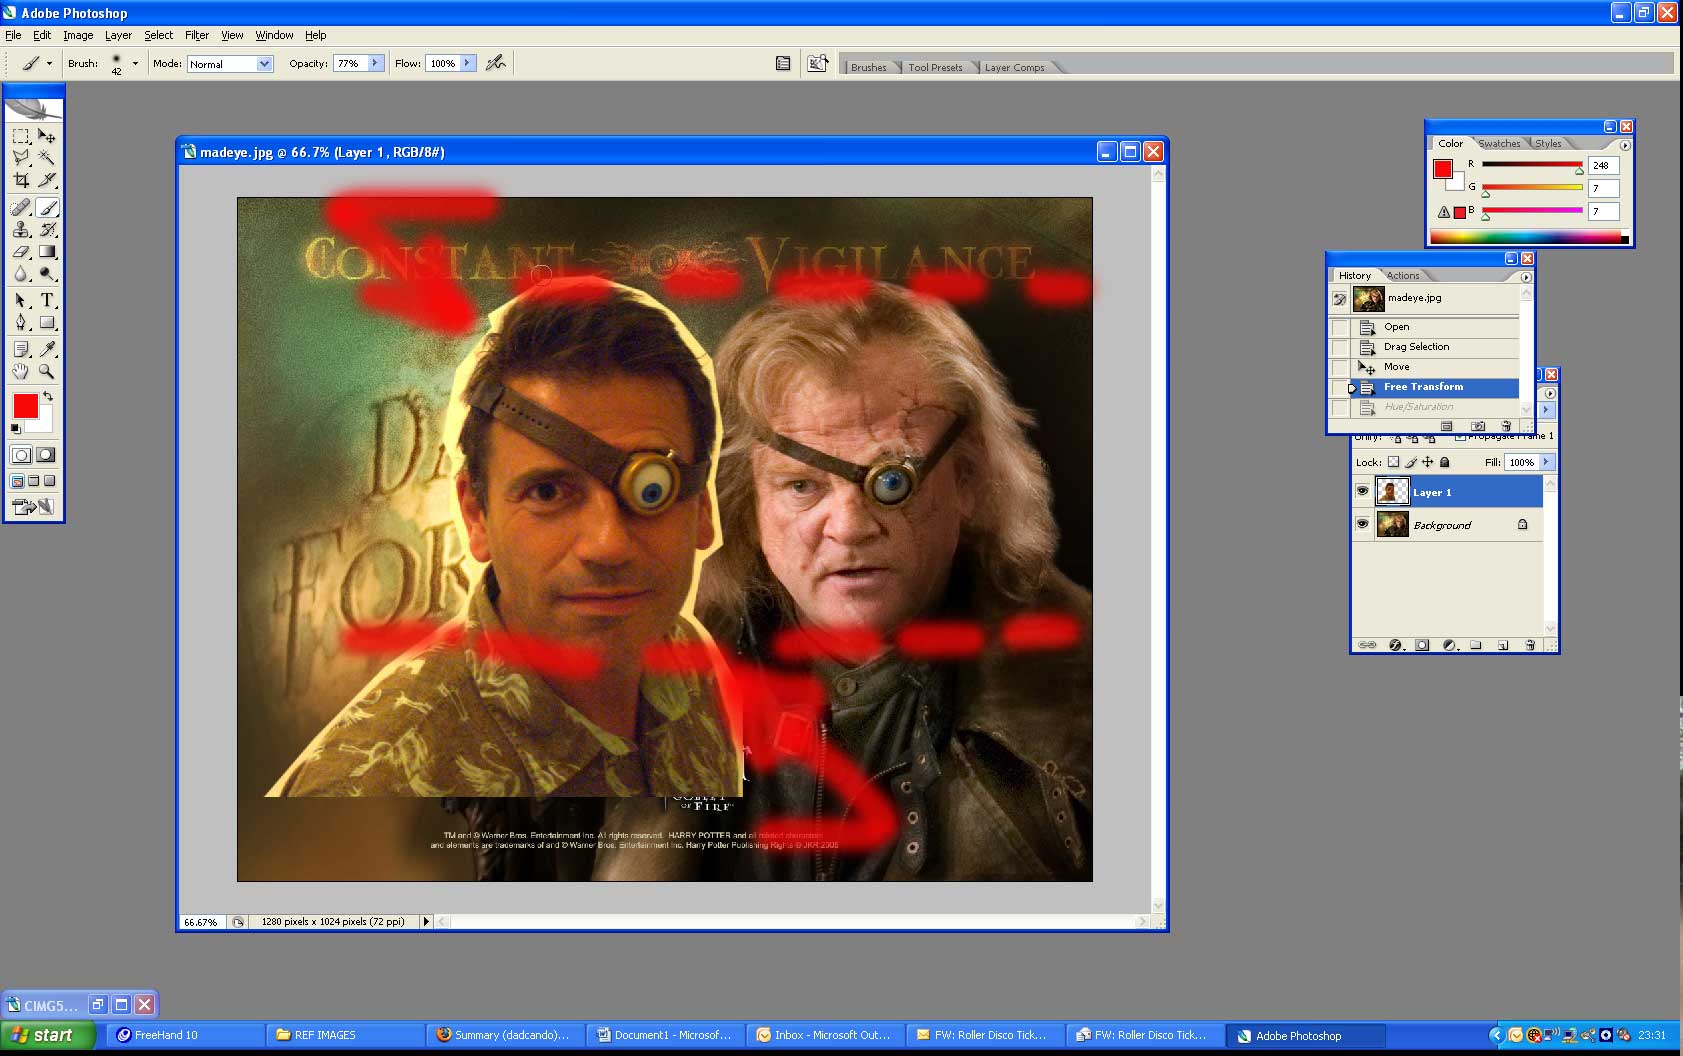Reset default foreground and background colors
The width and height of the screenshot is (1683, 1056).
15,429
